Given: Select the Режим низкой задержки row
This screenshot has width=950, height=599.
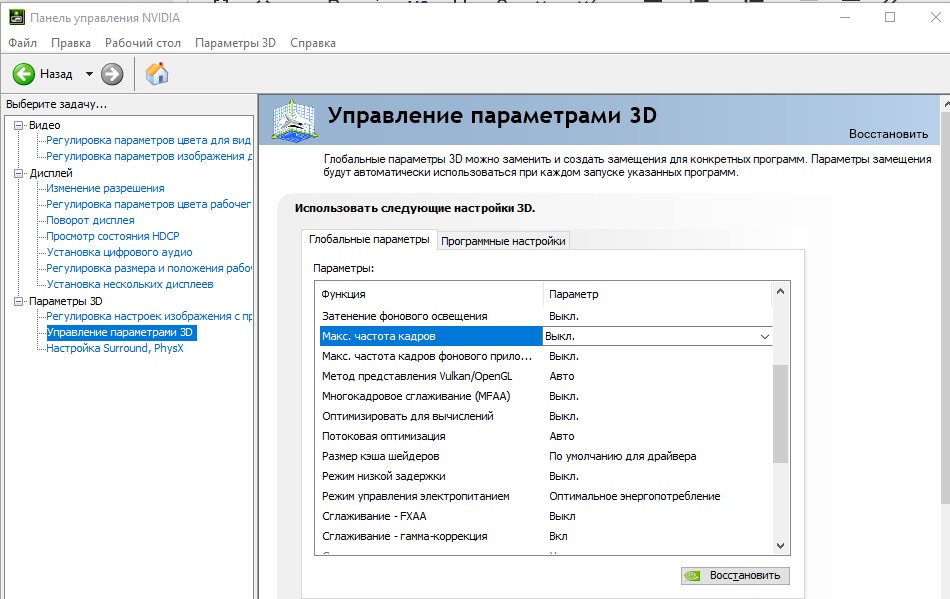Looking at the screenshot, I should click(x=545, y=476).
